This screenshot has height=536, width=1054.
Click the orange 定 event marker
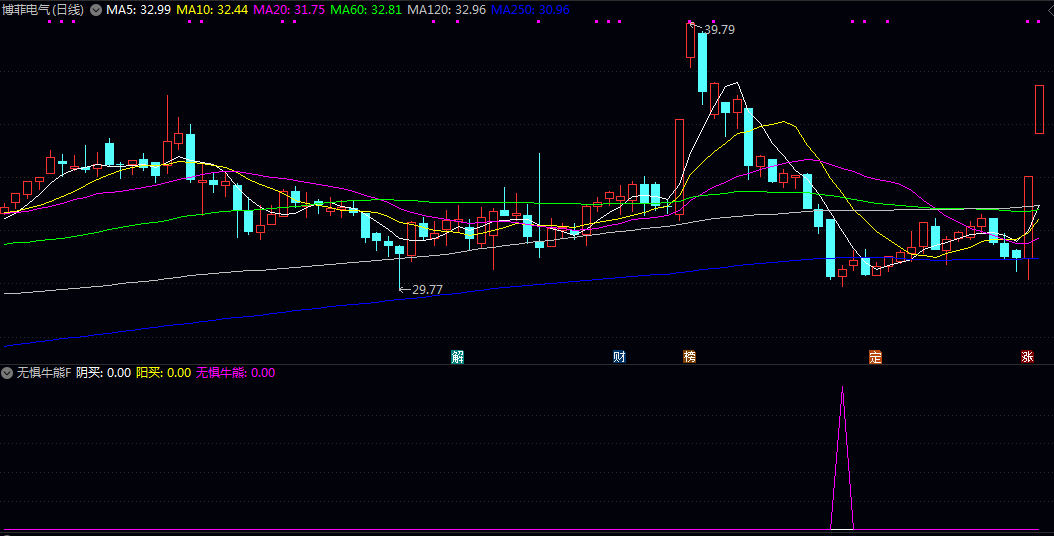[x=876, y=357]
